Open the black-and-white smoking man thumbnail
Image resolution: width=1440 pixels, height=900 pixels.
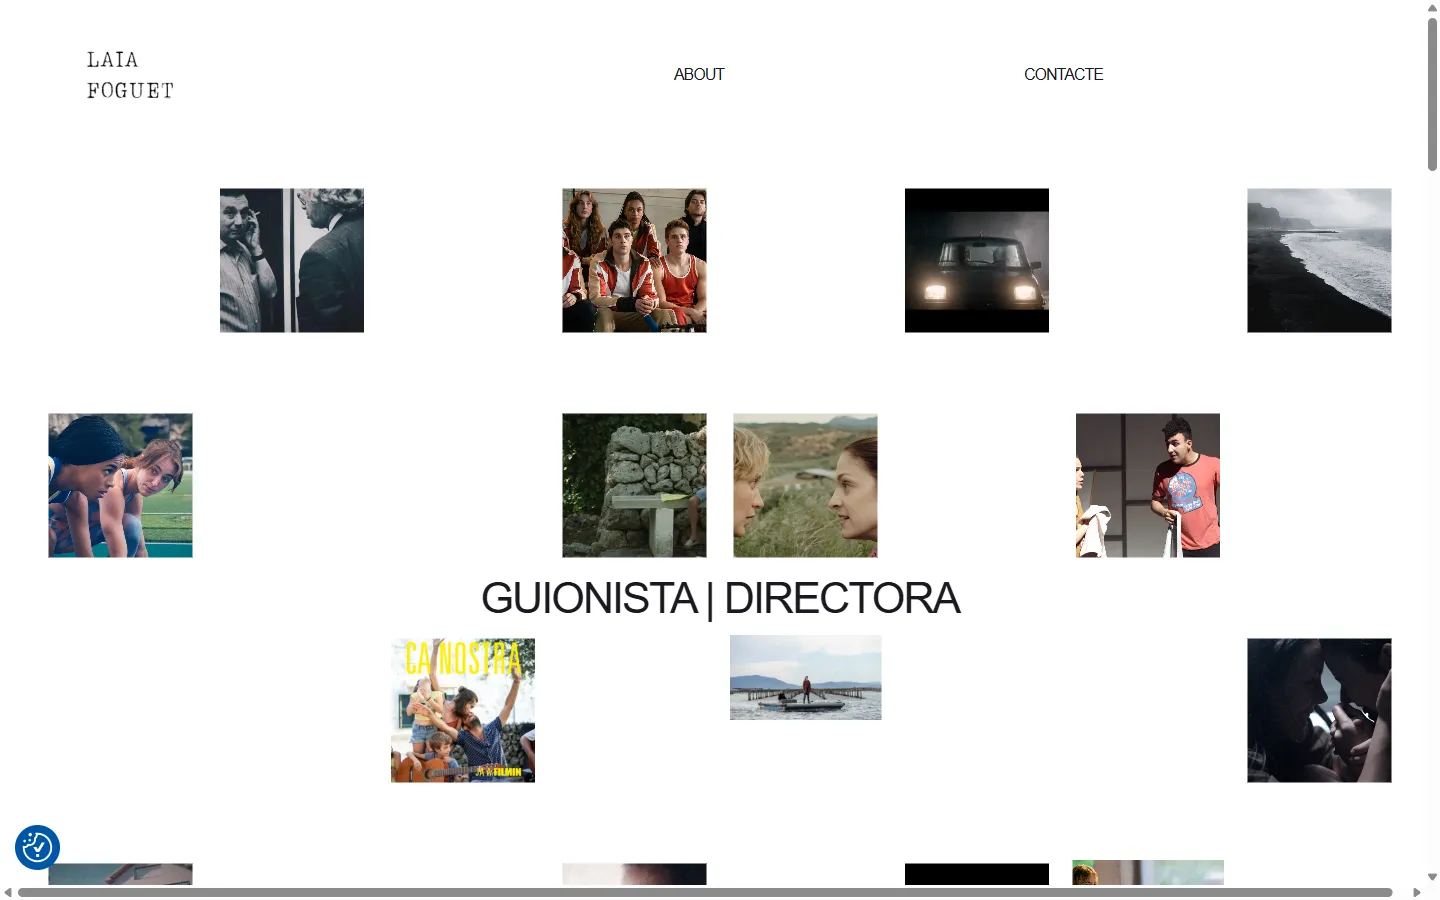pyautogui.click(x=292, y=260)
